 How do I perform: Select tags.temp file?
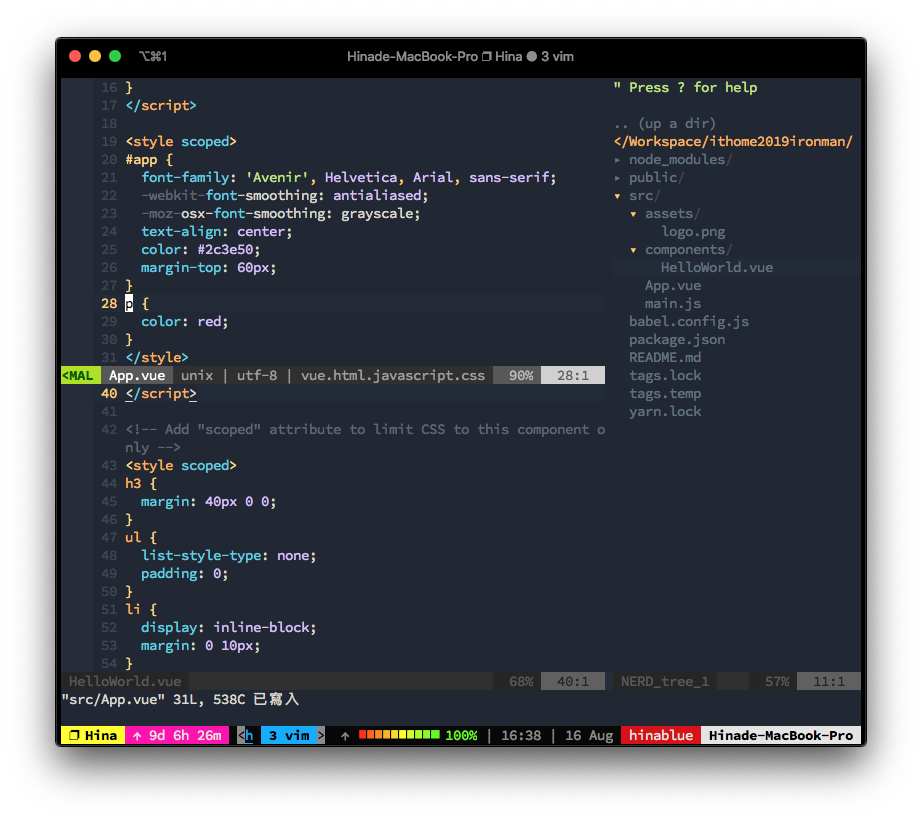665,394
